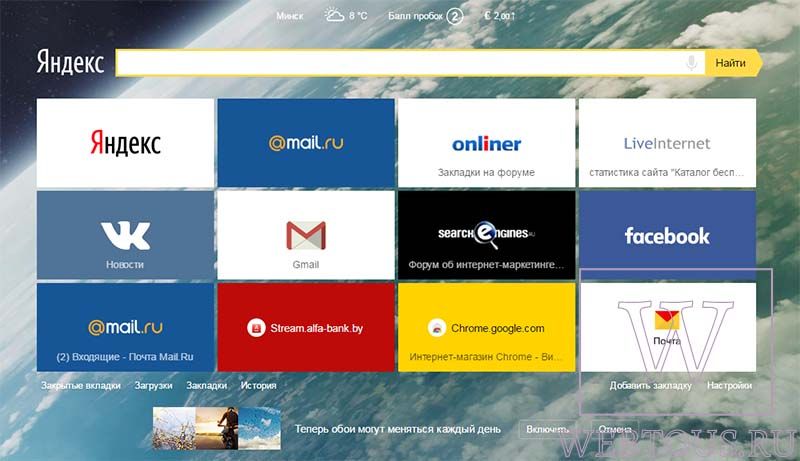Open the LiveInternet statistics tile
The width and height of the screenshot is (800, 461).
(x=667, y=143)
